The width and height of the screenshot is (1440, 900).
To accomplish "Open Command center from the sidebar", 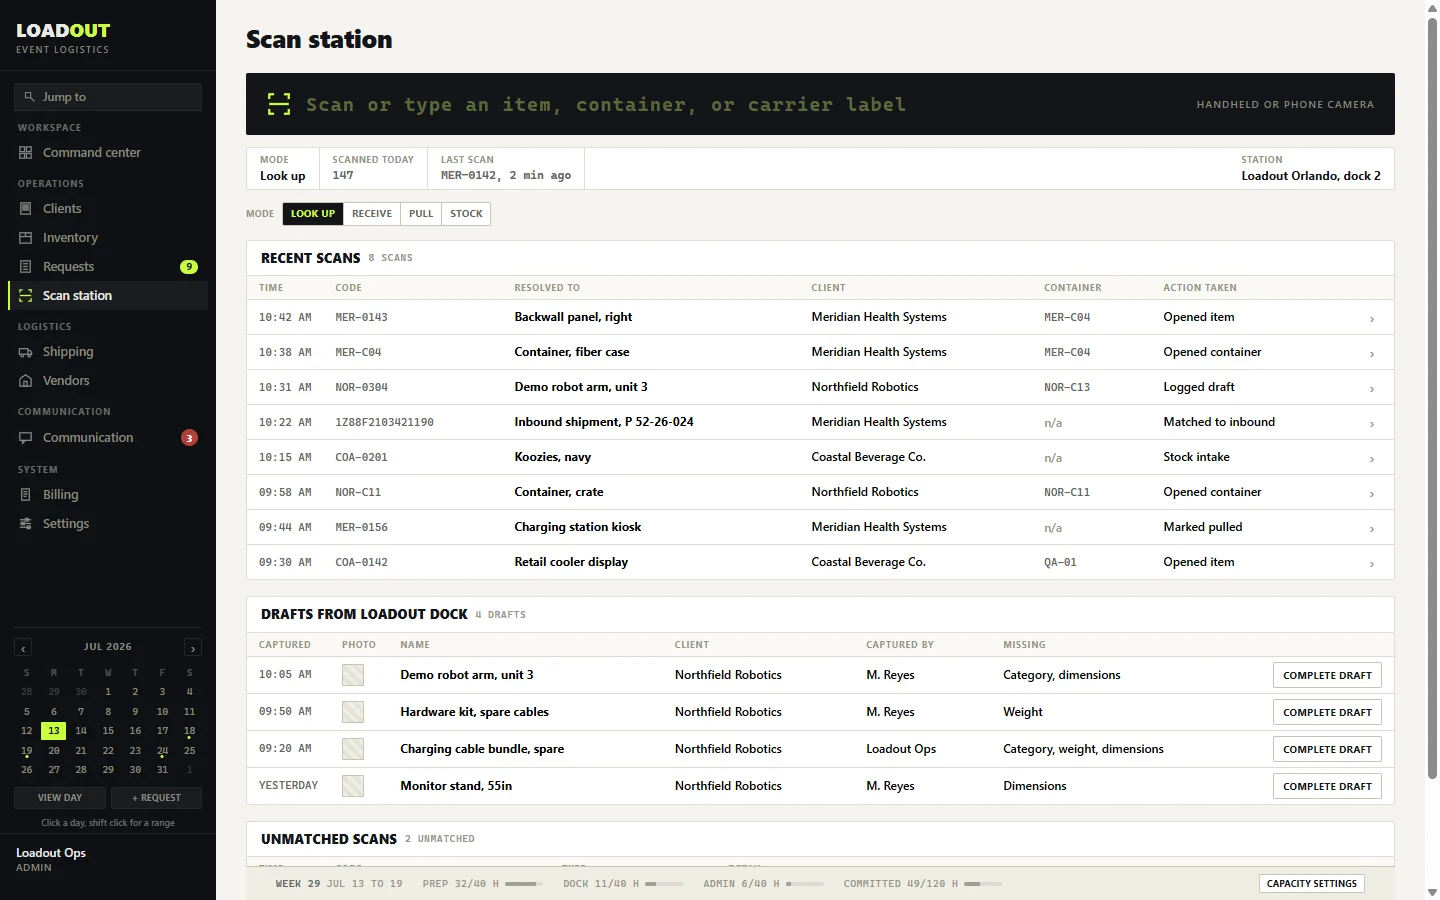I will coord(108,153).
